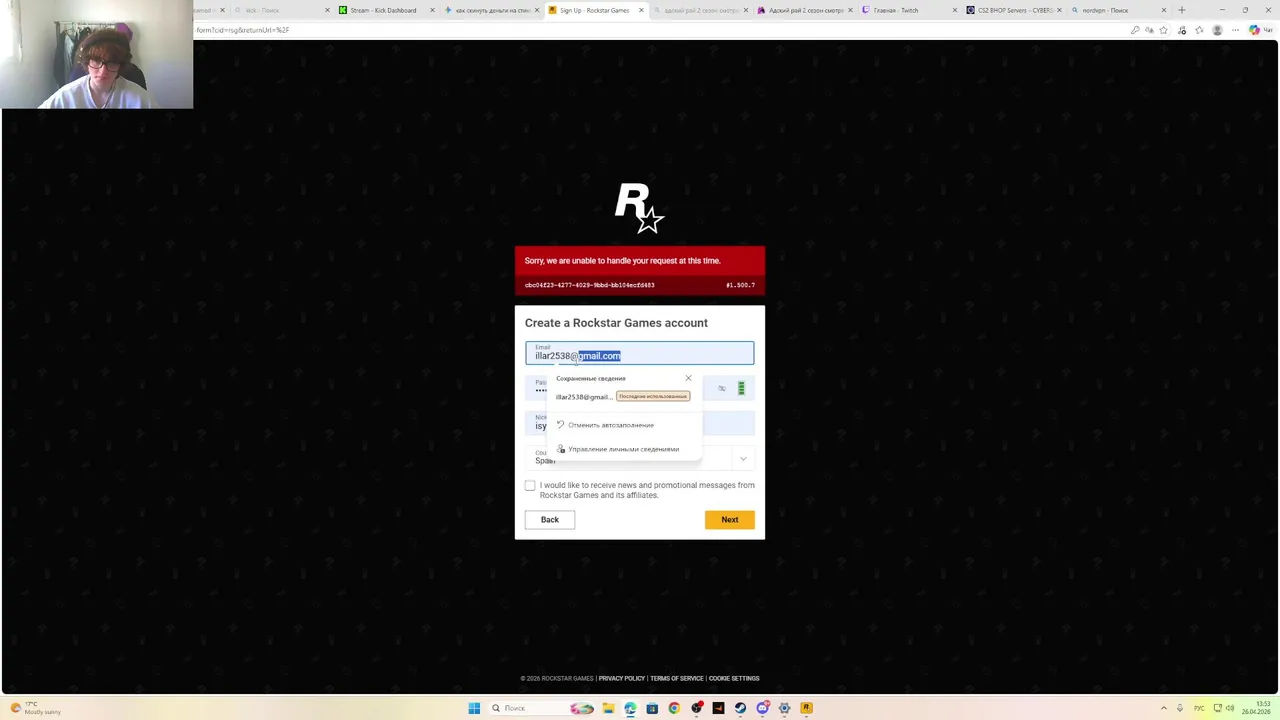Close the Stream - Kick Dashboard tab
Image resolution: width=1280 pixels, height=720 pixels.
[x=432, y=10]
